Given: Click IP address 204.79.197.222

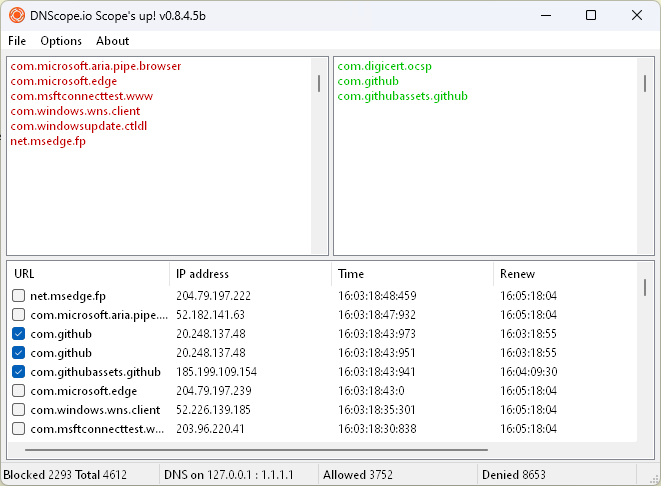Looking at the screenshot, I should click(x=213, y=295).
